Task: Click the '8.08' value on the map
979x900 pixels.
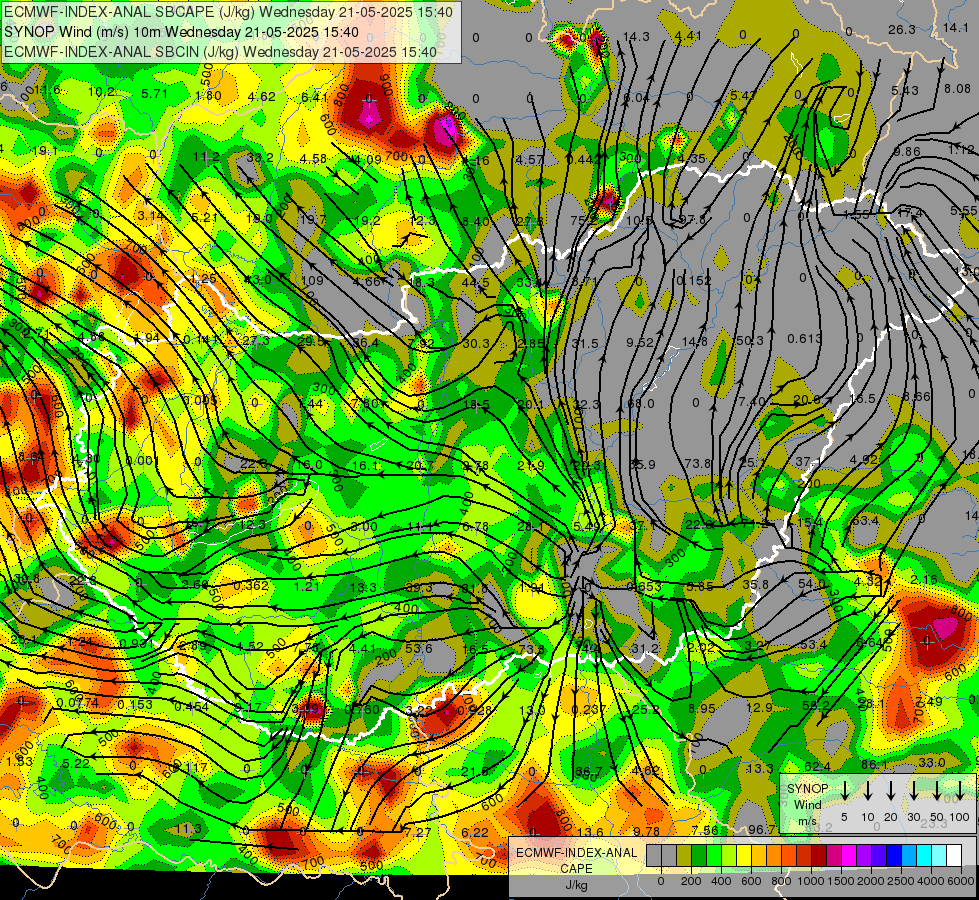Action: click(x=957, y=89)
